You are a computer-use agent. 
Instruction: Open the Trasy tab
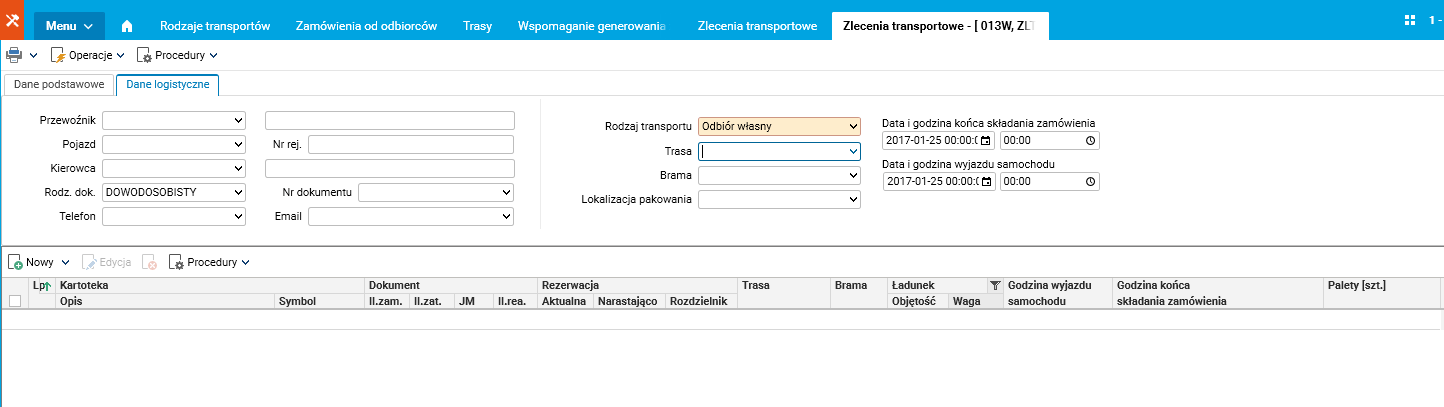[477, 25]
